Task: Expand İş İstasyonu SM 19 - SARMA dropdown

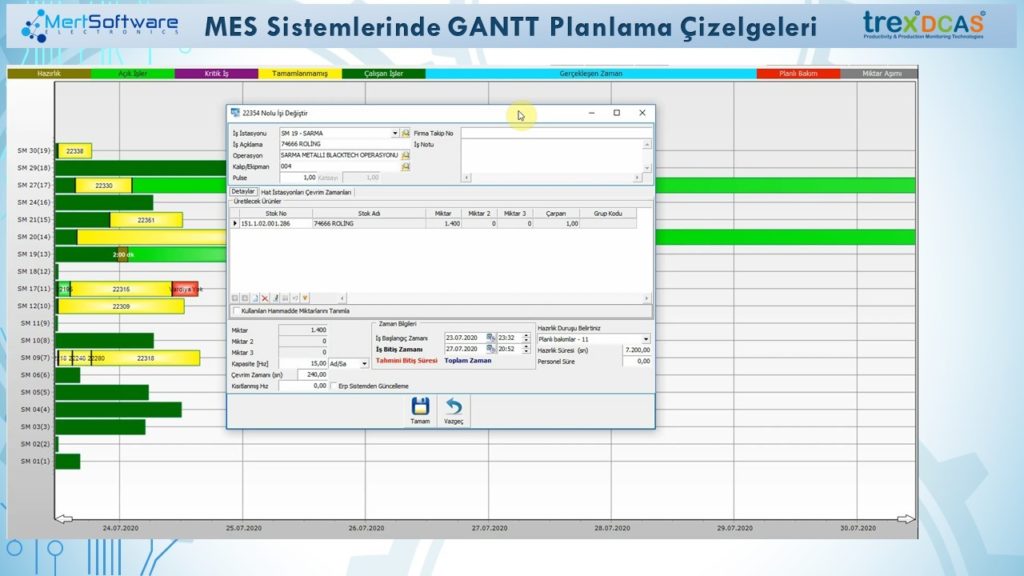Action: [395, 133]
